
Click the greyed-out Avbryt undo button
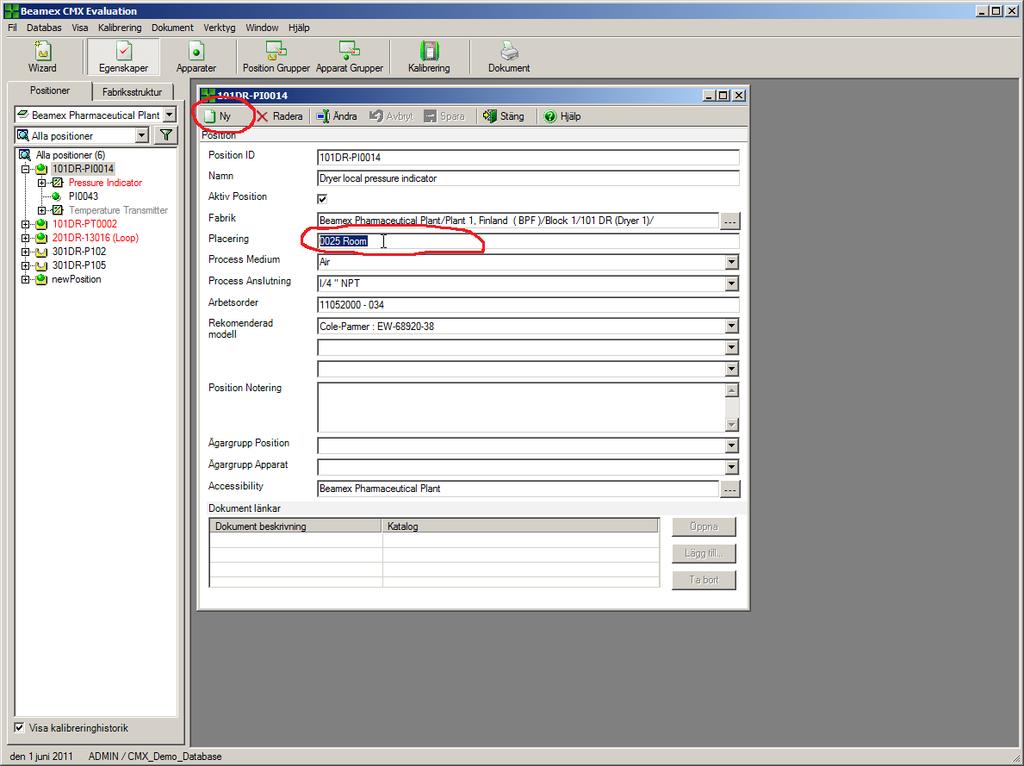tap(391, 116)
